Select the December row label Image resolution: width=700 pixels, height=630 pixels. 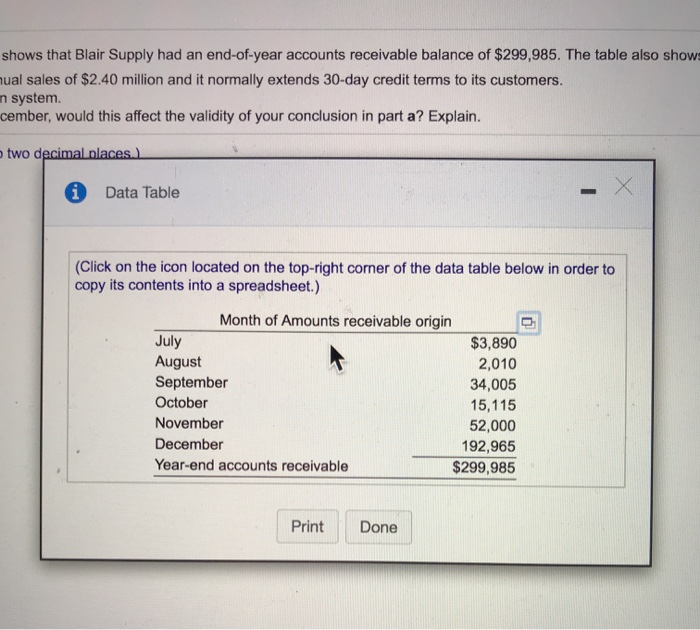pos(189,444)
